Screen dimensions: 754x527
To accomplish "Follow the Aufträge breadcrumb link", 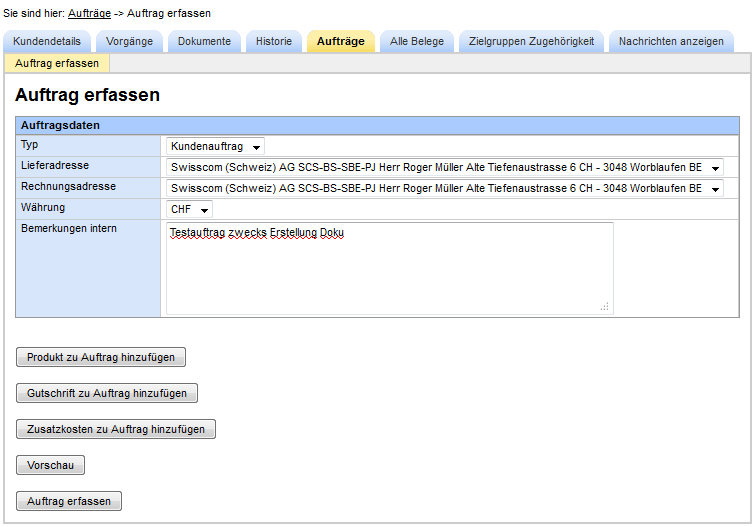I will tap(89, 13).
